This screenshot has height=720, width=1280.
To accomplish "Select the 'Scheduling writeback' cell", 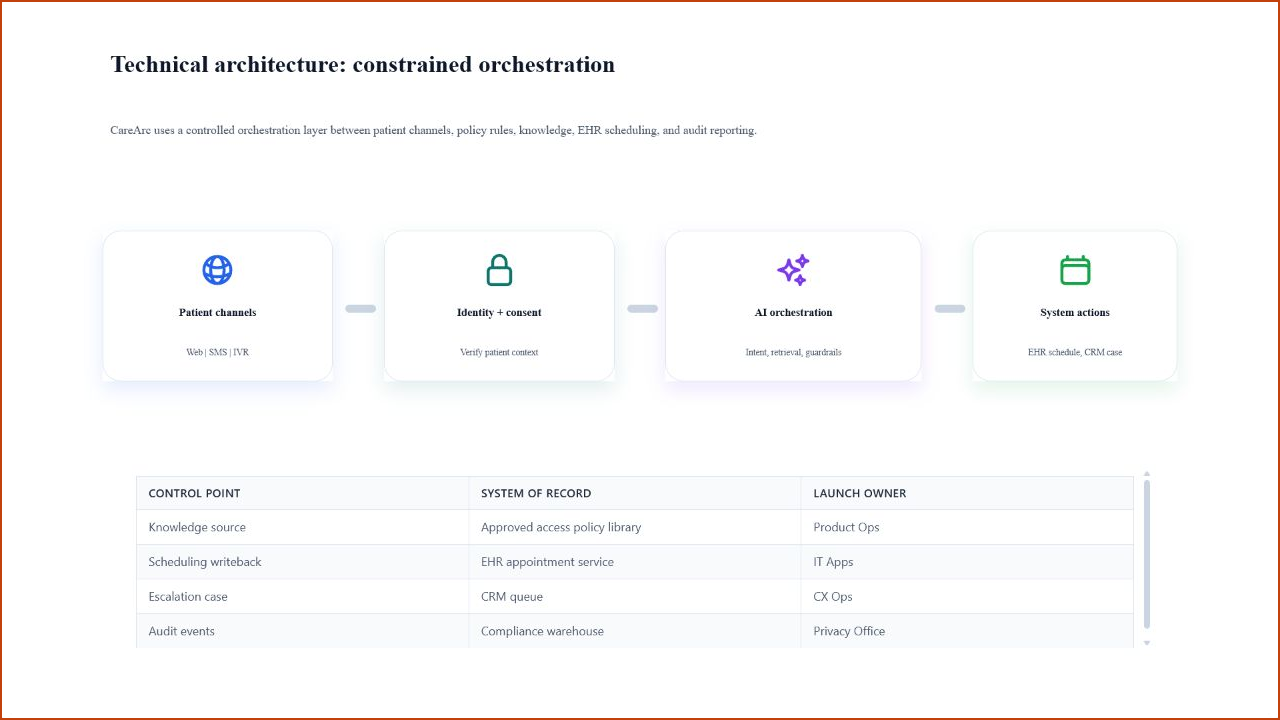I will click(303, 562).
